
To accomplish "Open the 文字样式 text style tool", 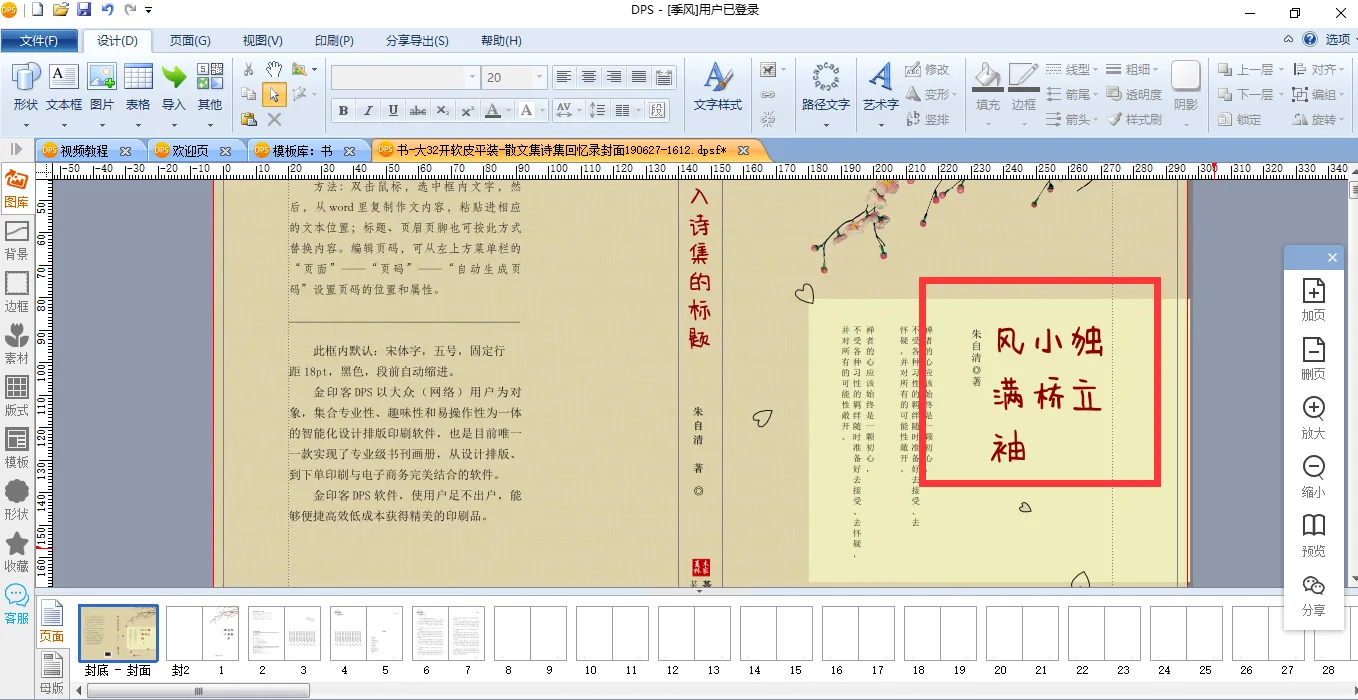I will [717, 86].
